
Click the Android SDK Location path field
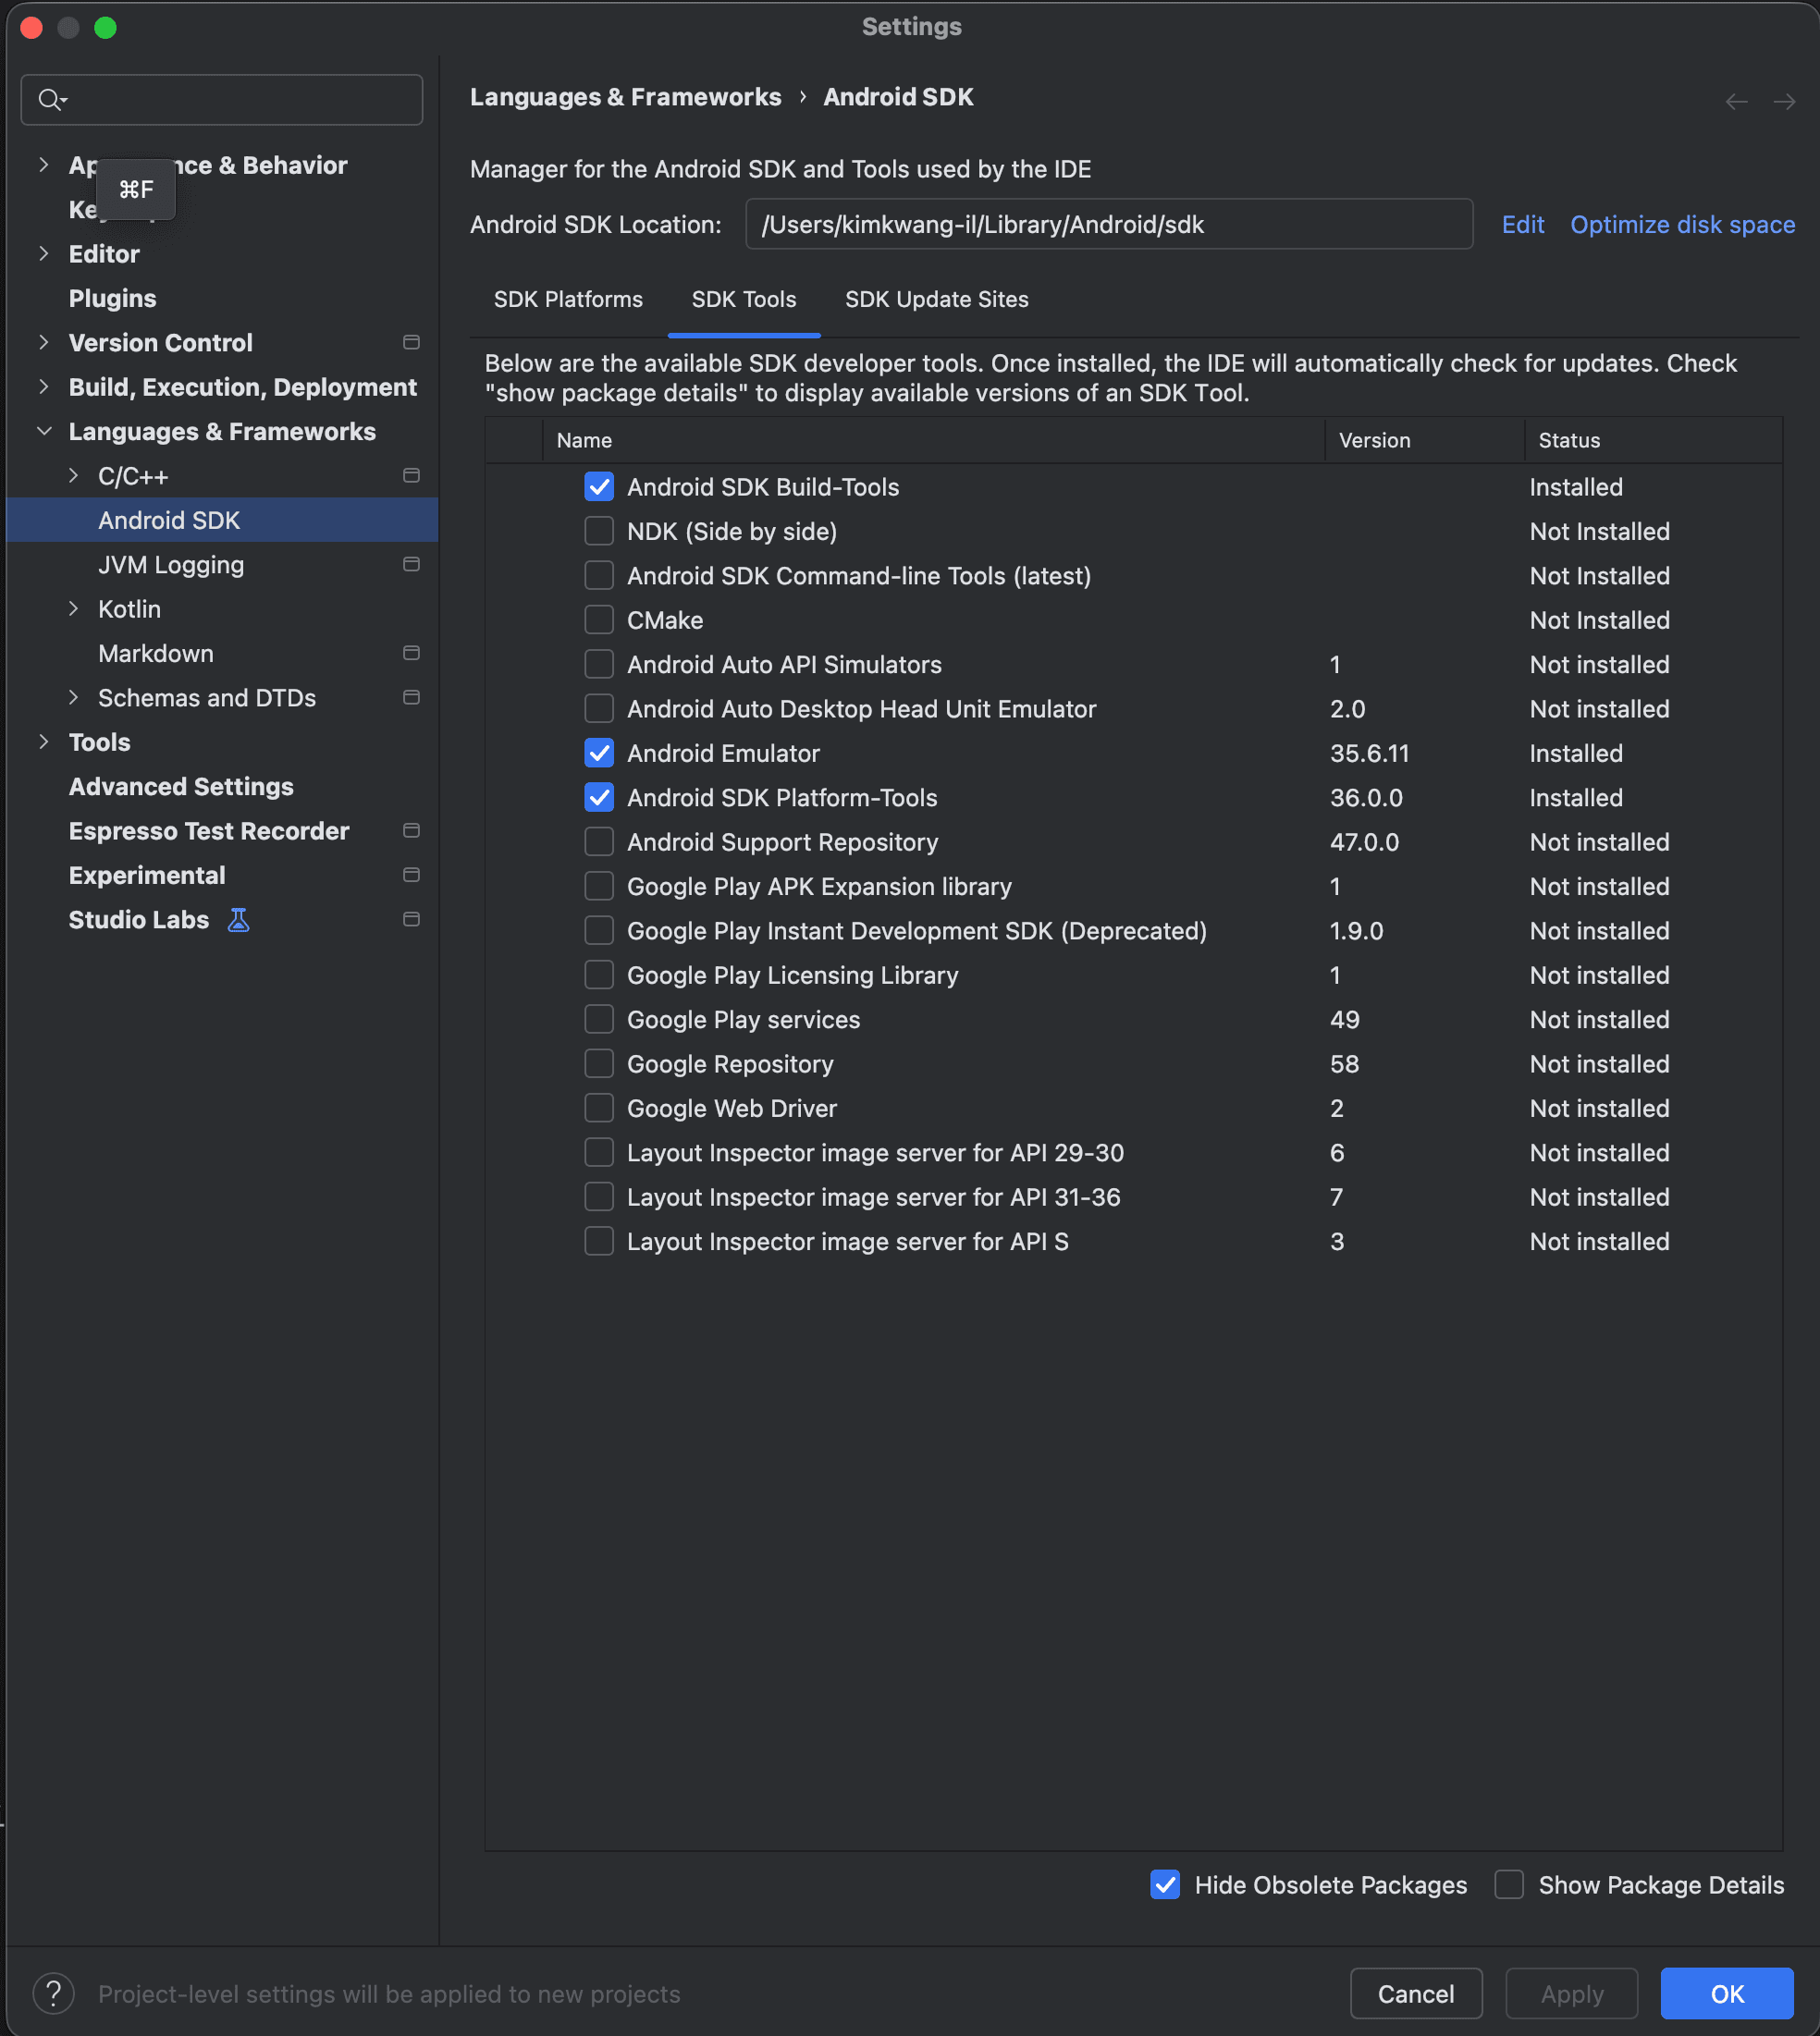click(x=1109, y=224)
